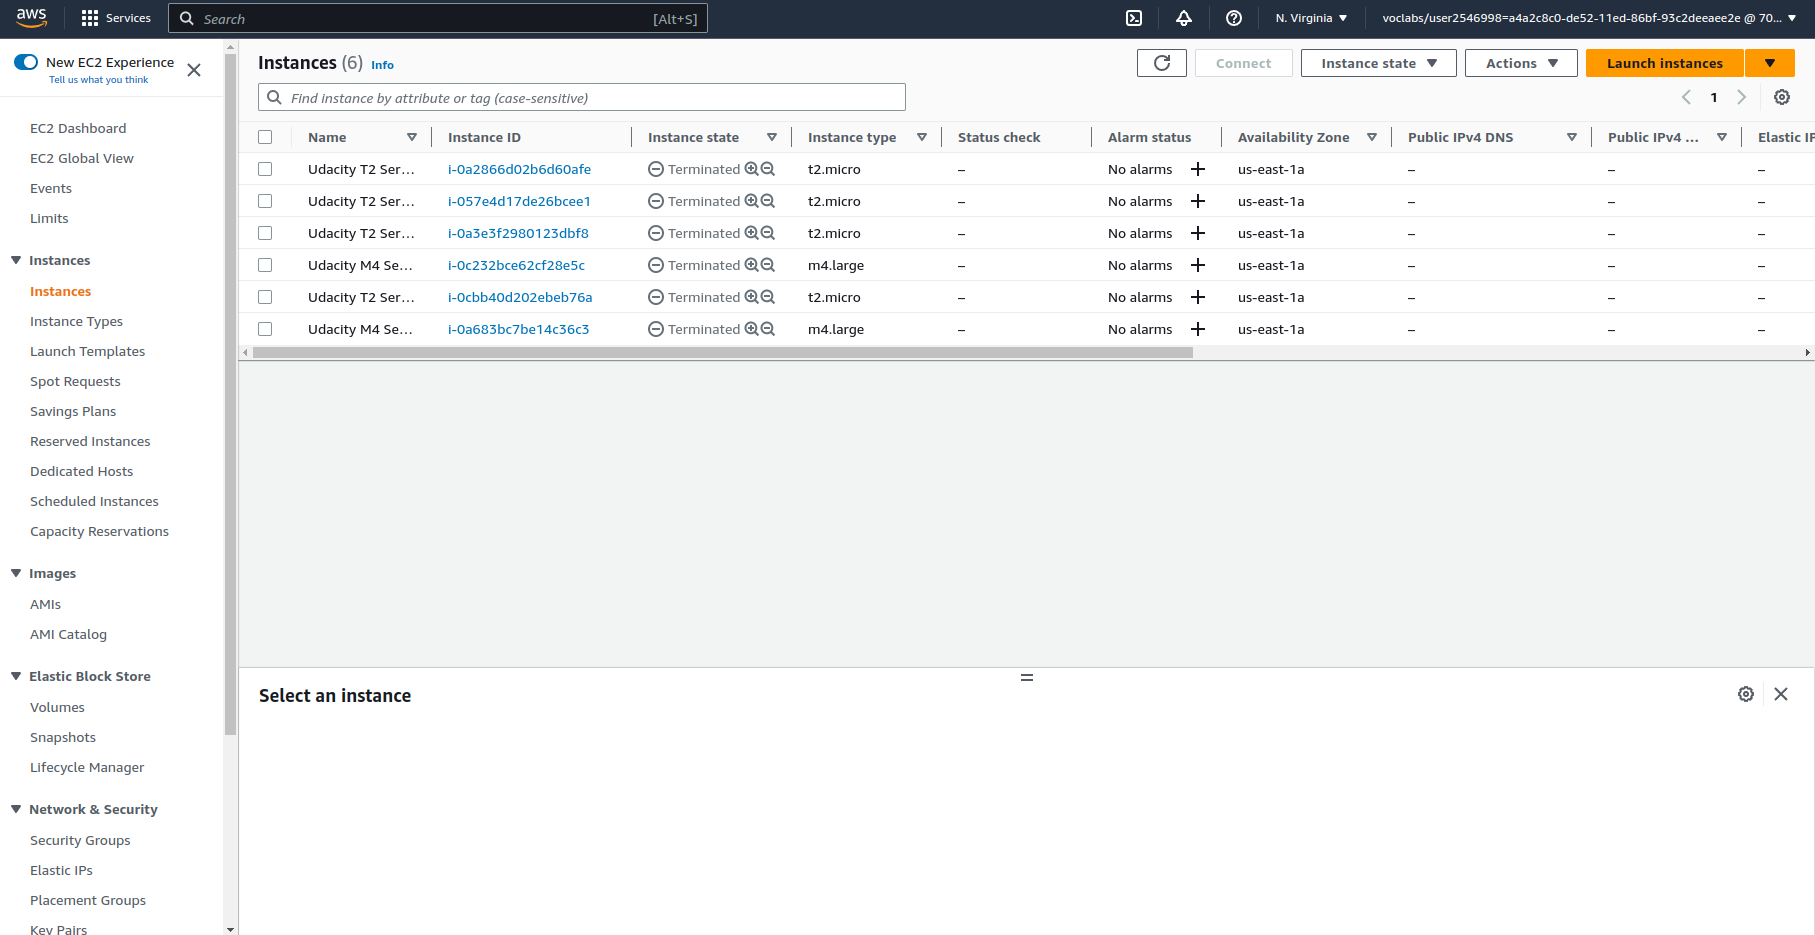Sort by Name column arrow
This screenshot has width=1815, height=935.
412,137
